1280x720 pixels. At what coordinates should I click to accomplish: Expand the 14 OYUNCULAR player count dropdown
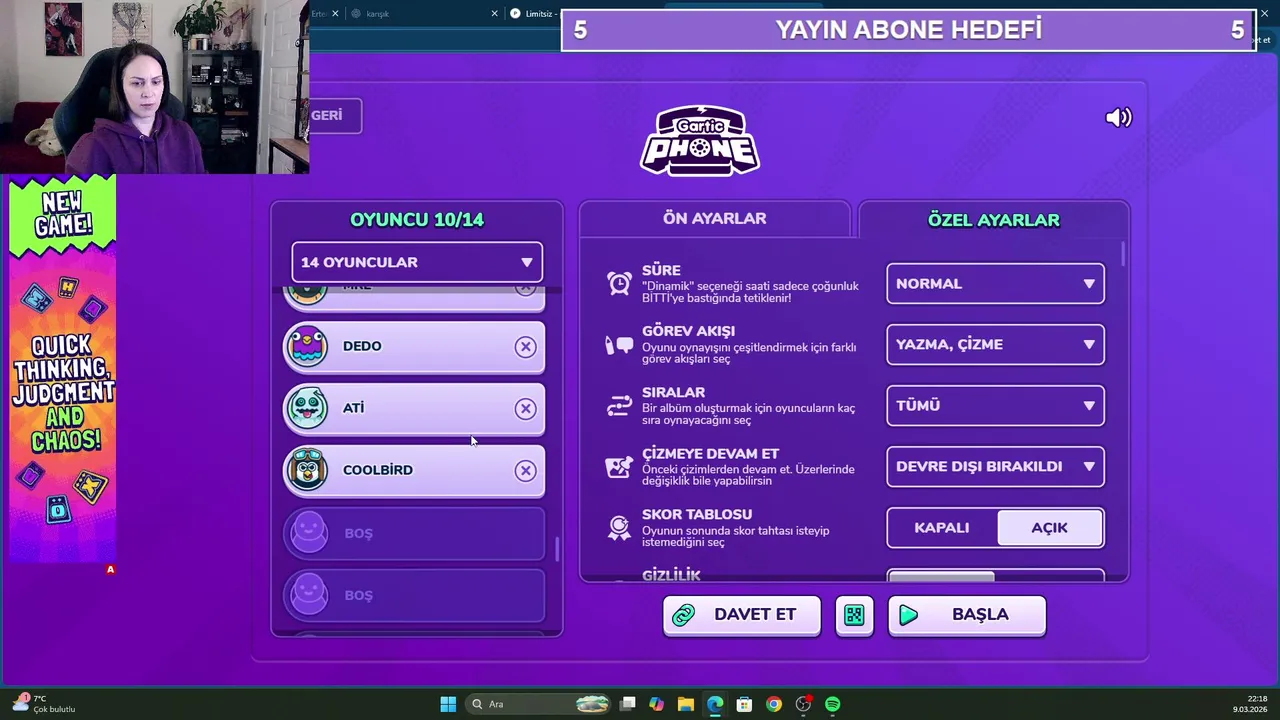pyautogui.click(x=417, y=262)
